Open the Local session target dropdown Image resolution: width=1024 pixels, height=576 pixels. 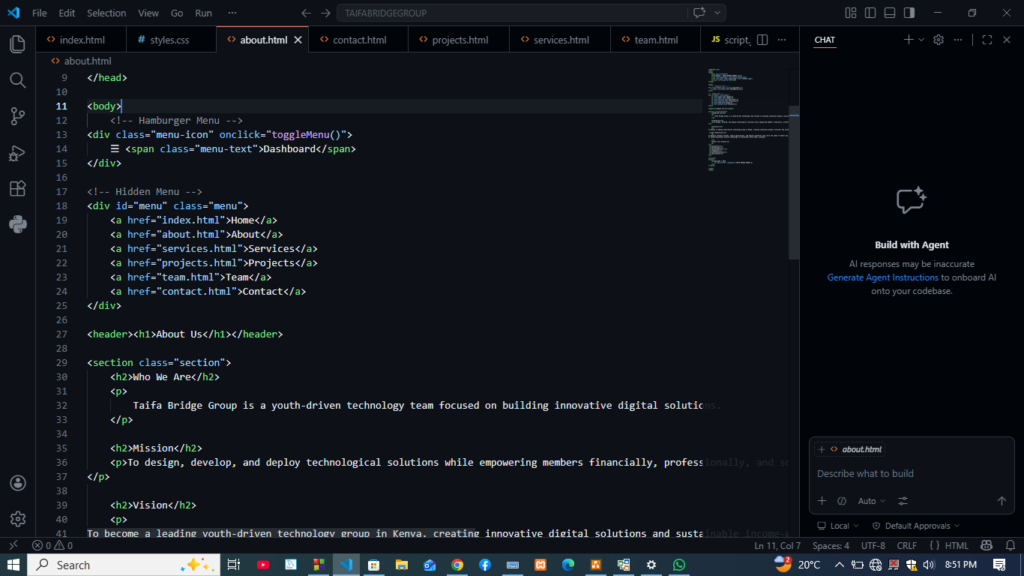tap(838, 526)
